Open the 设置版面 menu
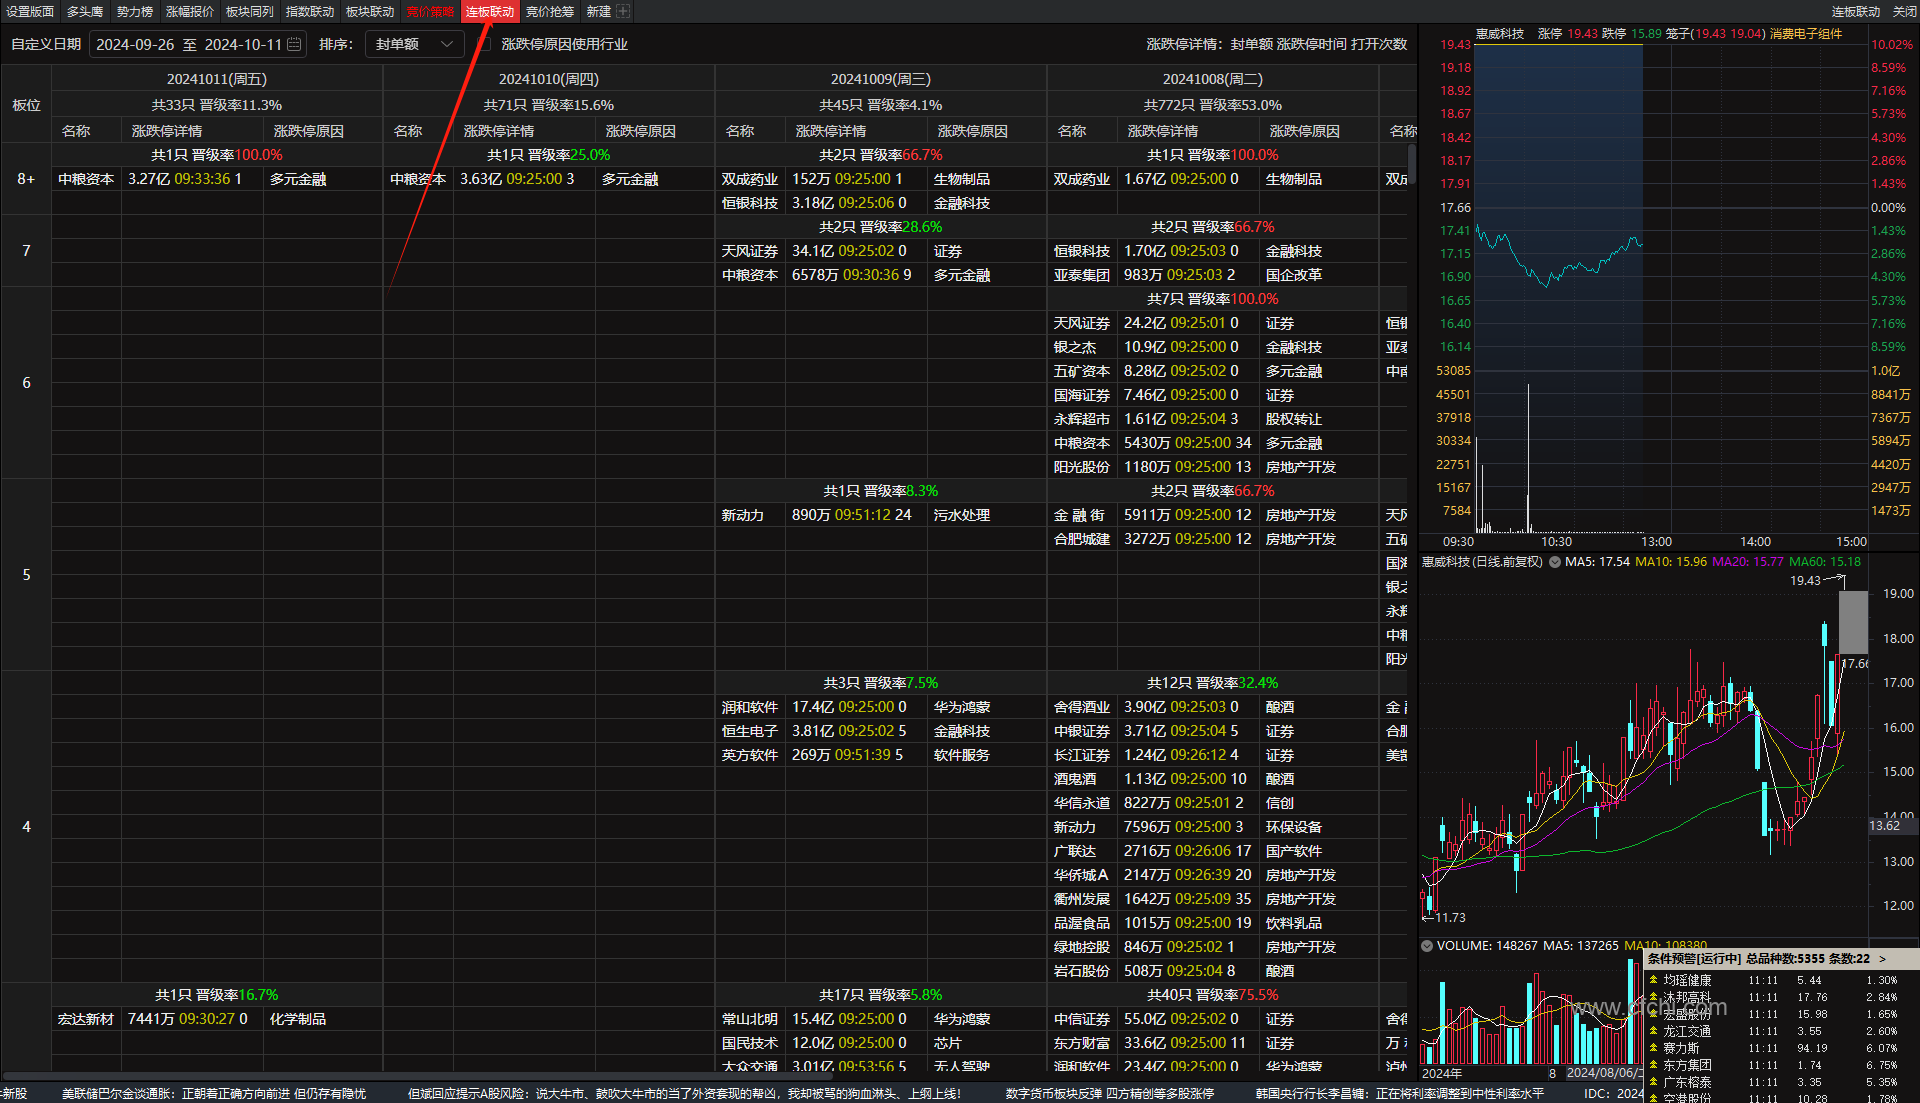 (30, 12)
